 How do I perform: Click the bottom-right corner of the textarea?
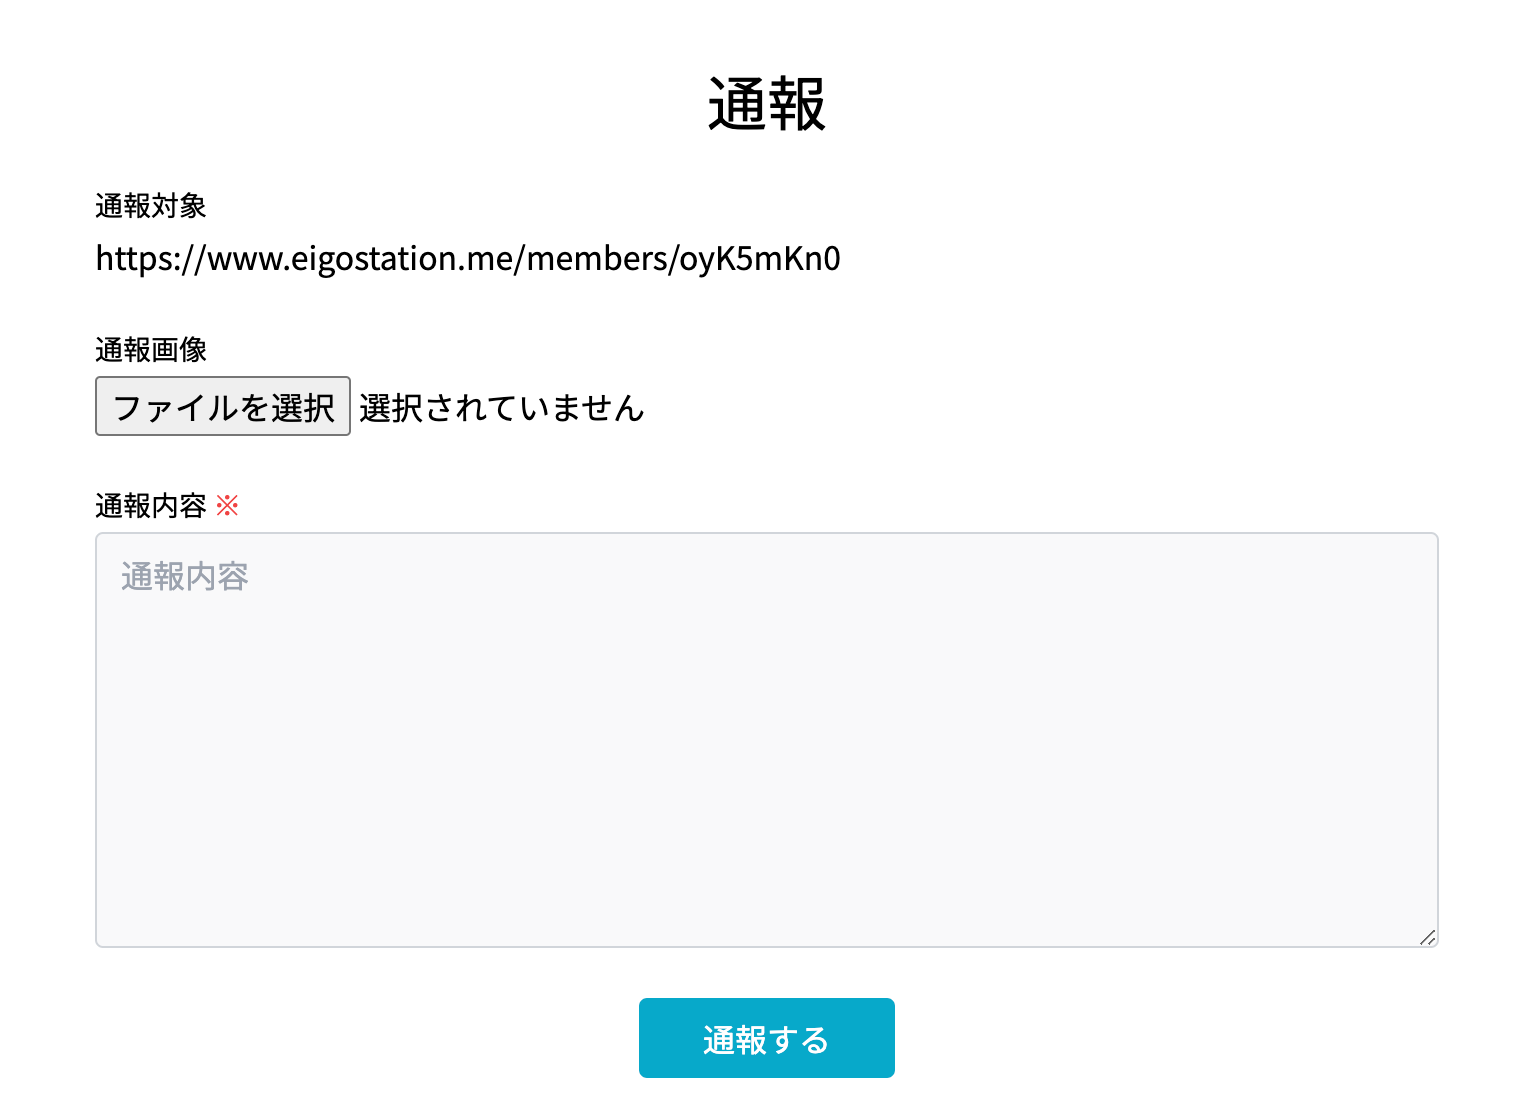point(1428,937)
